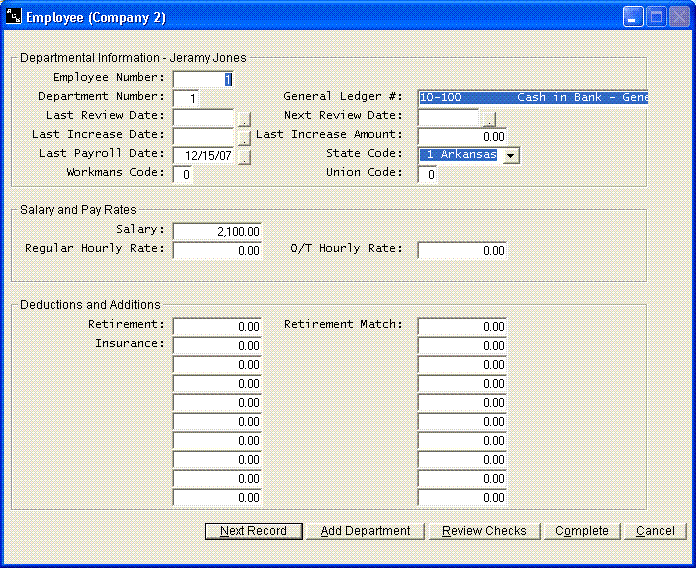
Task: Edit the O/T Hourly Rate field
Action: tap(462, 250)
